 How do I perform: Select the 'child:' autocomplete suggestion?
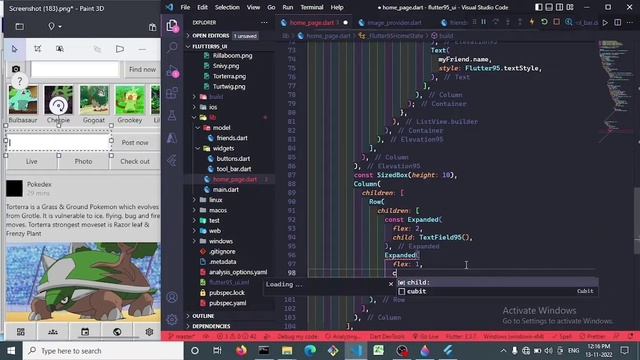(x=498, y=282)
